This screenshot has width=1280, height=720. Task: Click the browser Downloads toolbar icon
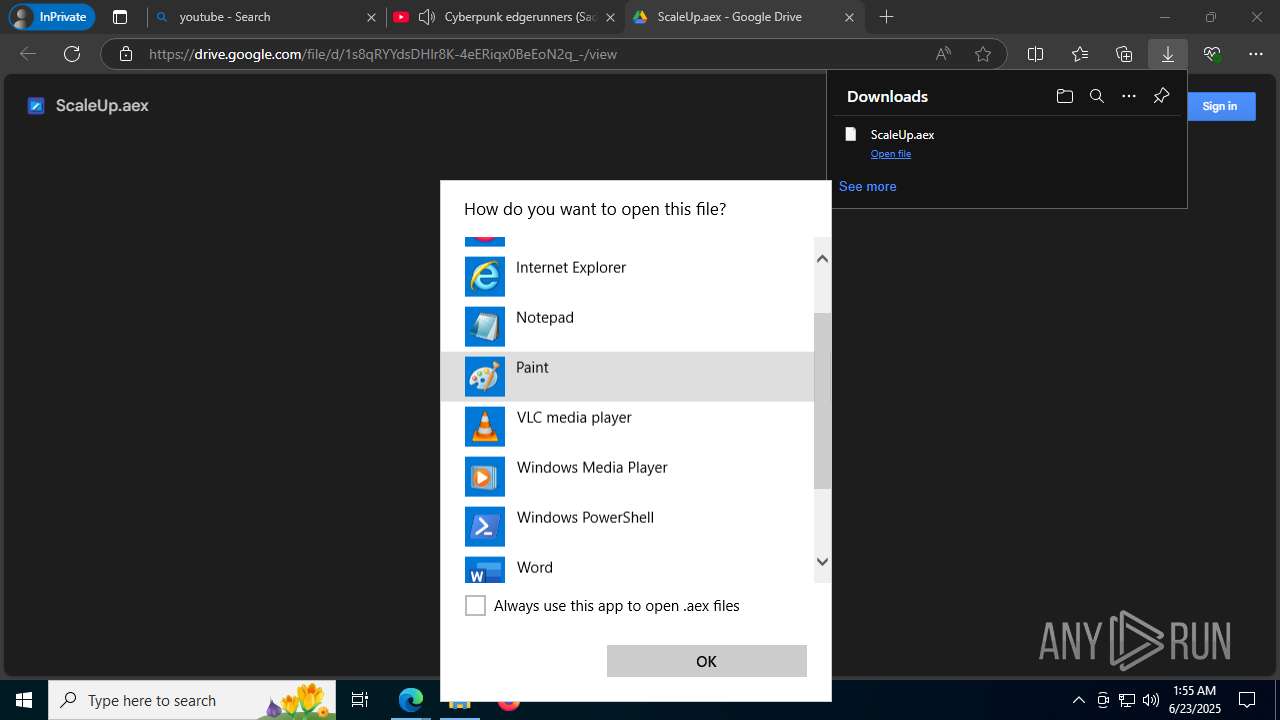click(1168, 54)
